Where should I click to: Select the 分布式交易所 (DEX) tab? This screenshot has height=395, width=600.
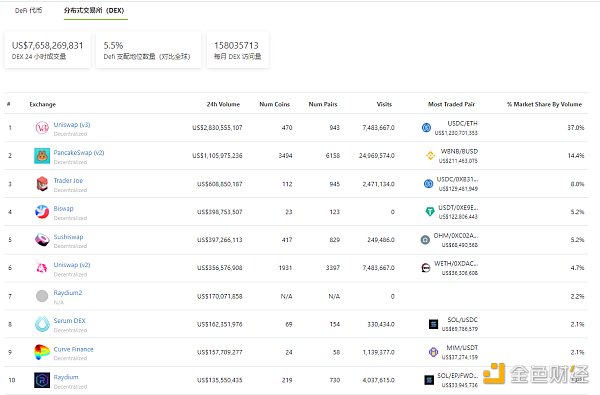tap(94, 10)
